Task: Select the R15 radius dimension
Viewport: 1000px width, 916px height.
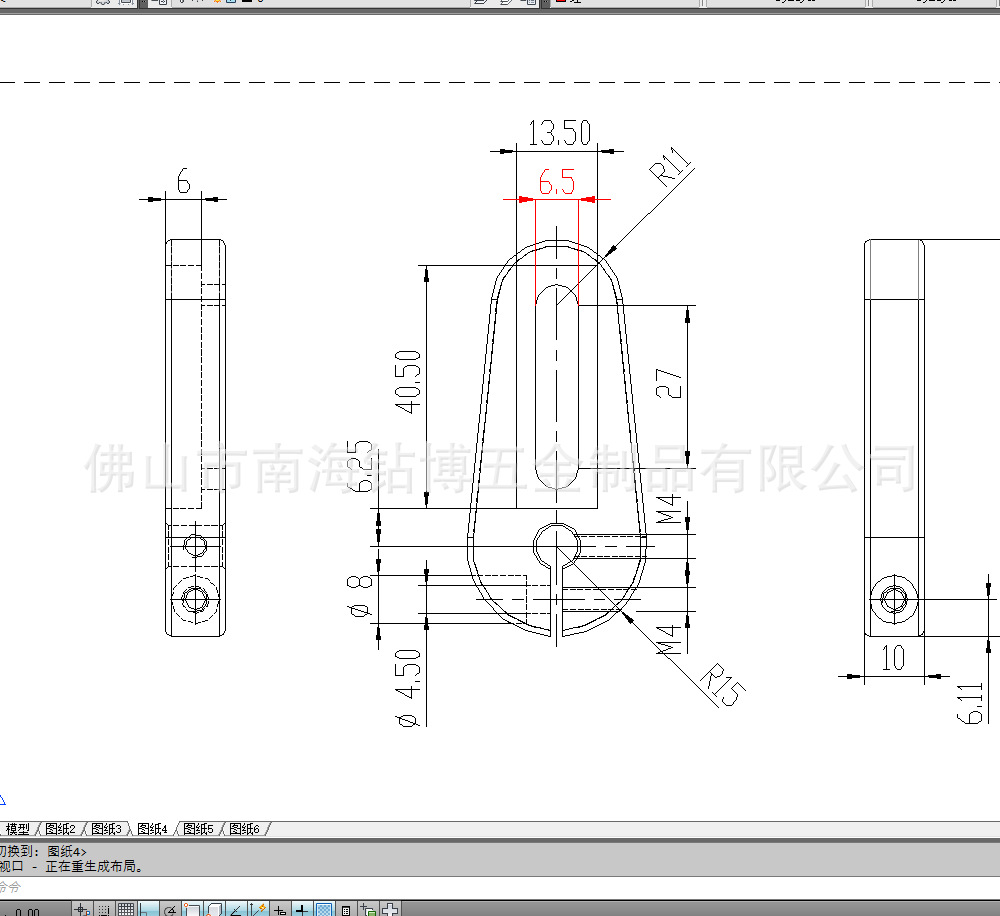Action: [723, 684]
